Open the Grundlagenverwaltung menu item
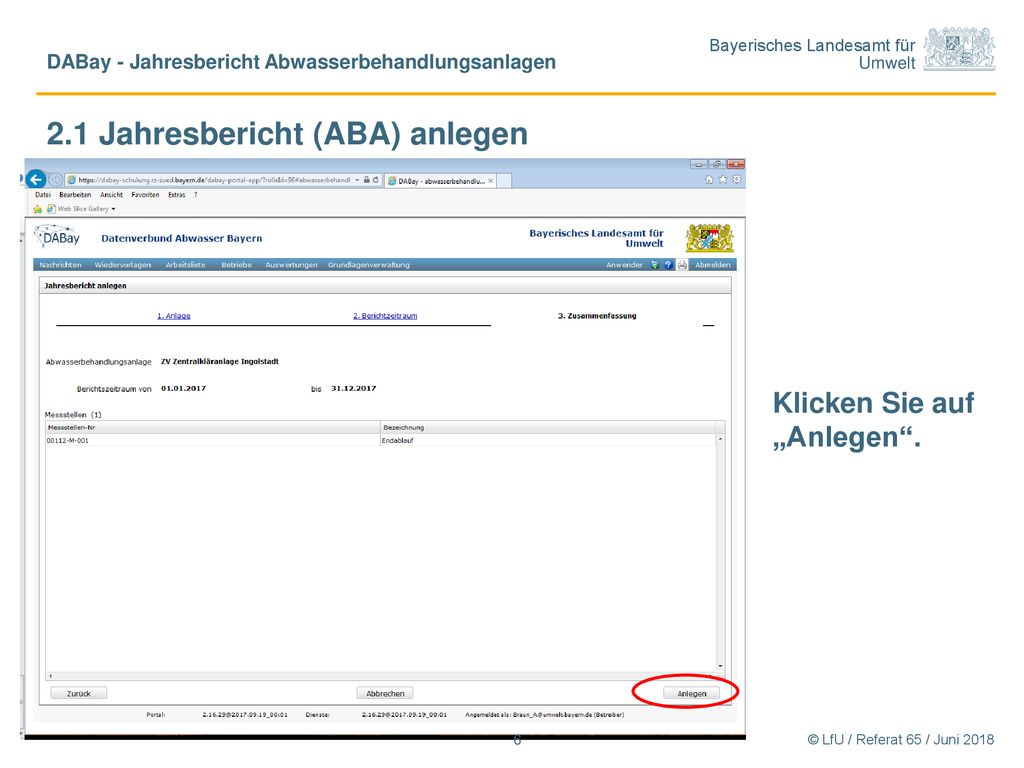 tap(368, 264)
